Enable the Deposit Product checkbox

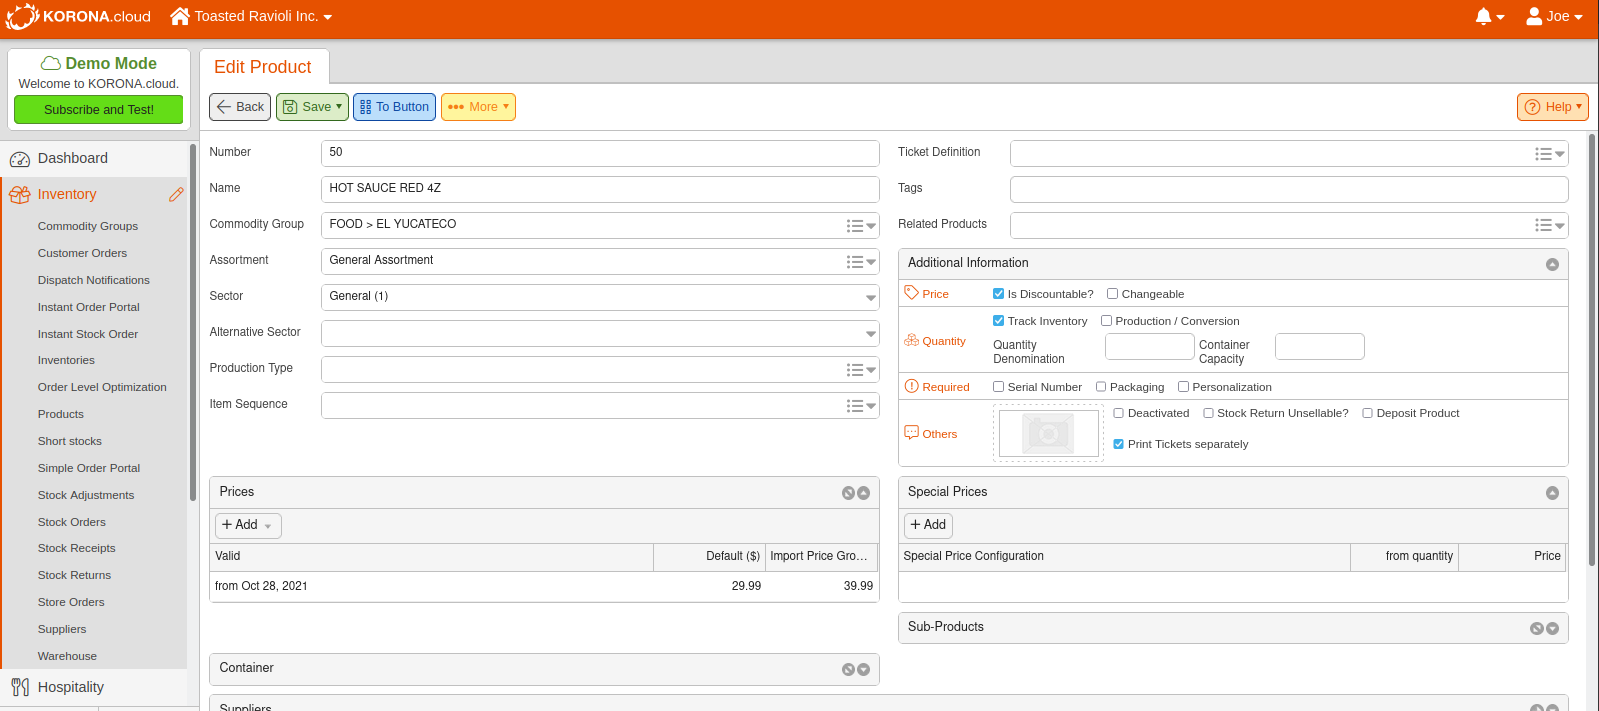click(x=1367, y=413)
